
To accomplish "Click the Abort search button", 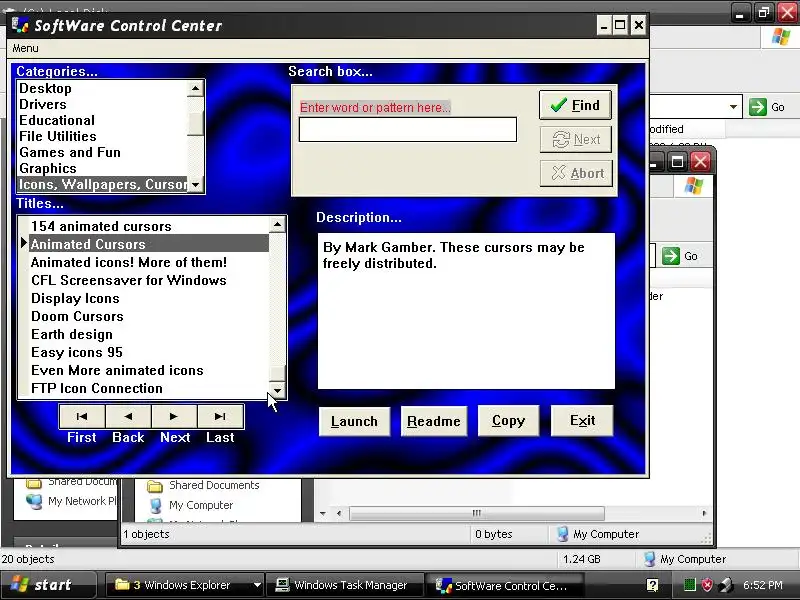I will click(x=576, y=173).
